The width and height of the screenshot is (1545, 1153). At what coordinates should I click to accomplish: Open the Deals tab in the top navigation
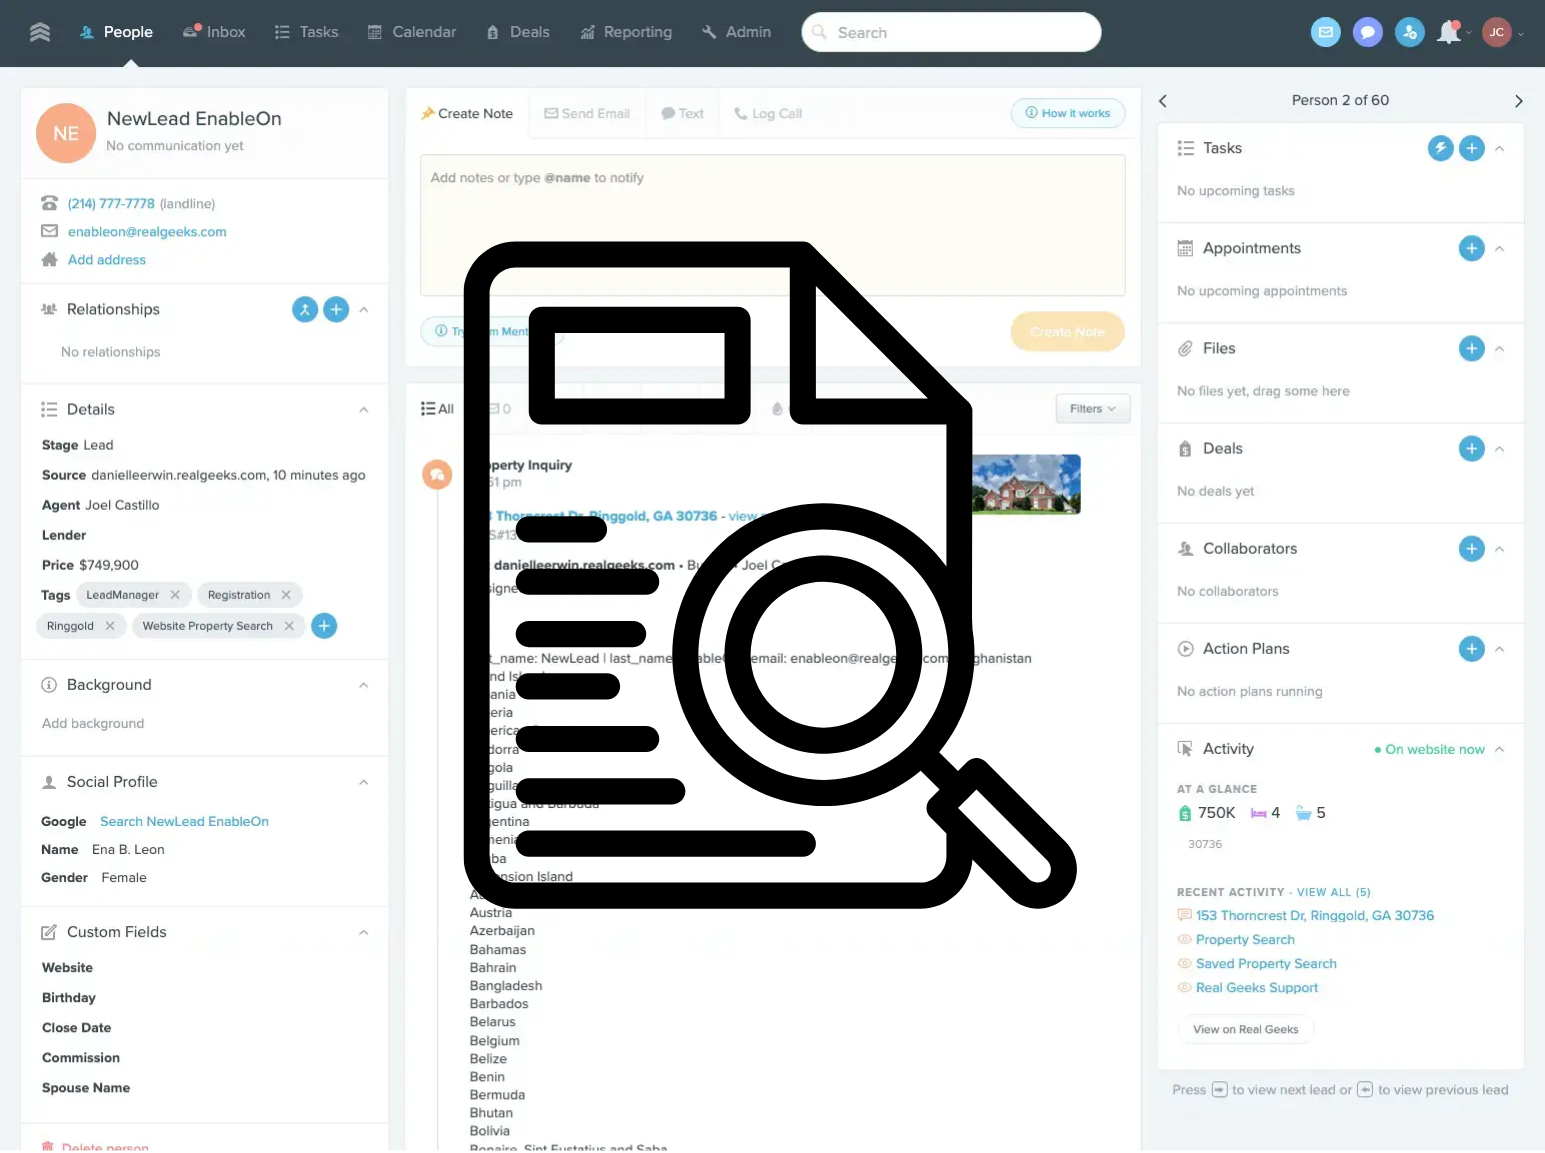(518, 32)
